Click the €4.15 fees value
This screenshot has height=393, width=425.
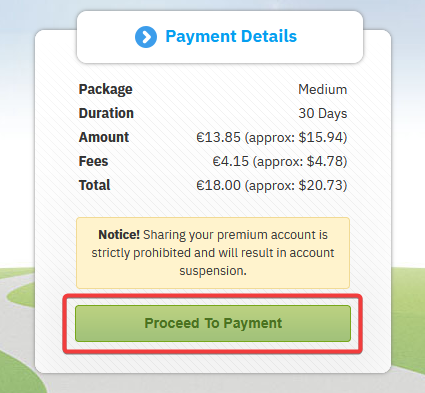coord(231,161)
